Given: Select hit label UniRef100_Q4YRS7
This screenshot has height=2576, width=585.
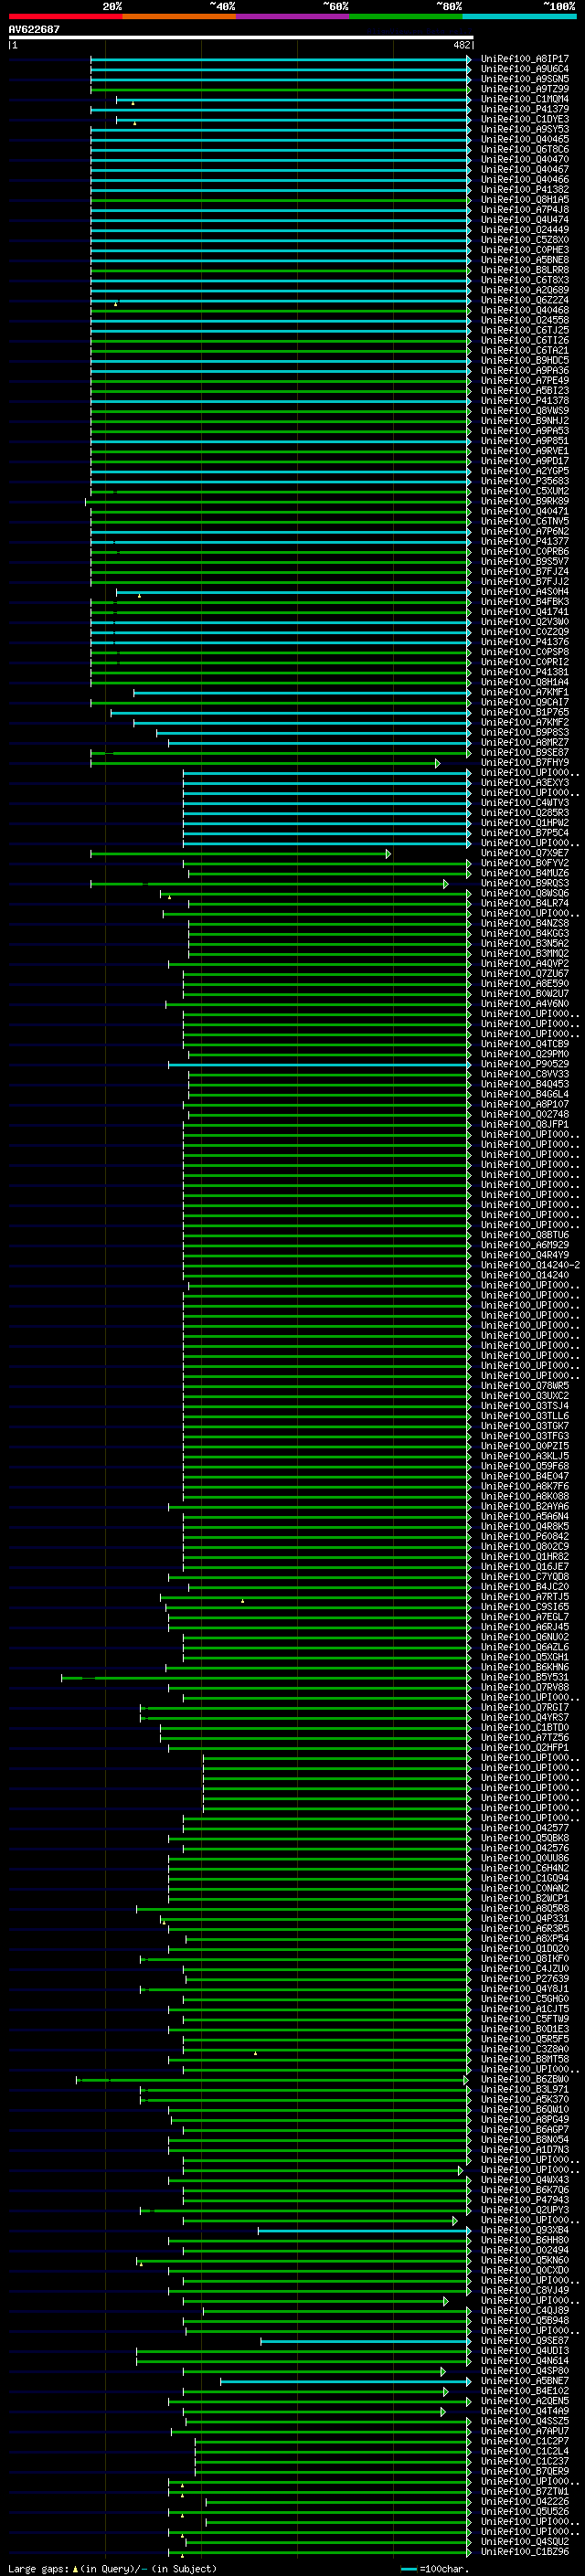Looking at the screenshot, I should click(525, 1718).
